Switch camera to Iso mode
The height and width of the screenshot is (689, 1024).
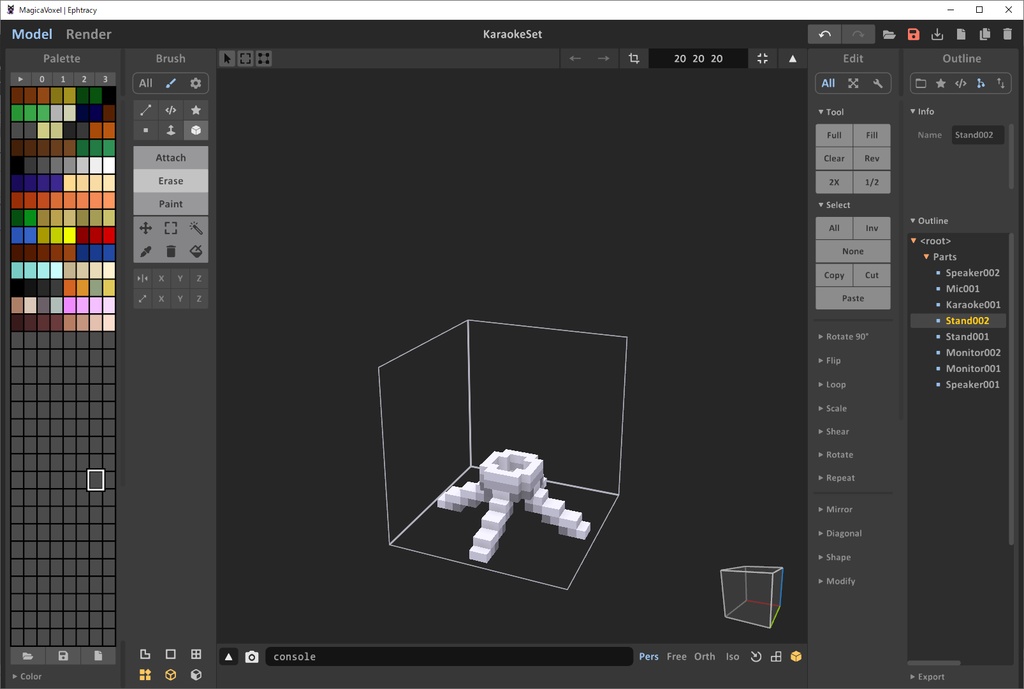[x=733, y=656]
